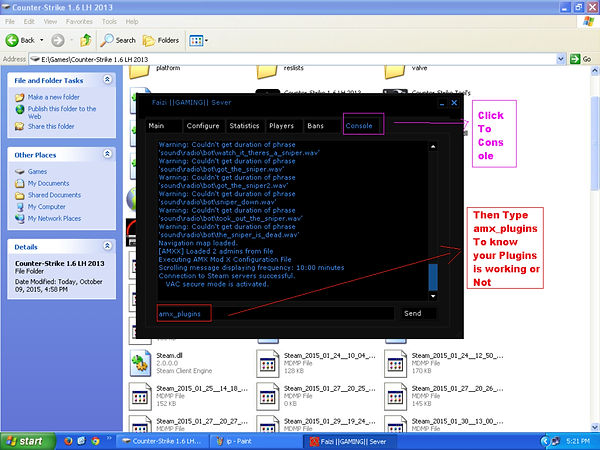600x450 pixels.
Task: Open My Computer link
Action: tap(46, 207)
